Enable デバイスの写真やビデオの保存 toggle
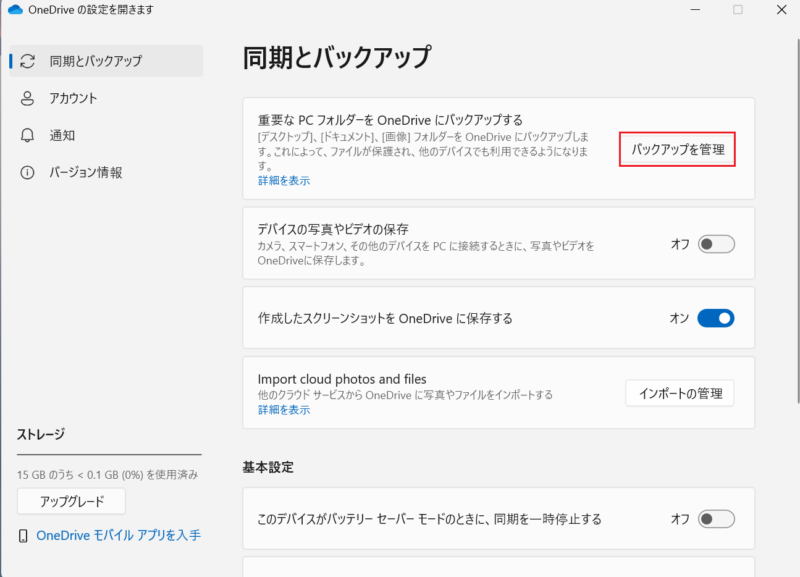The image size is (800, 577). (x=716, y=244)
